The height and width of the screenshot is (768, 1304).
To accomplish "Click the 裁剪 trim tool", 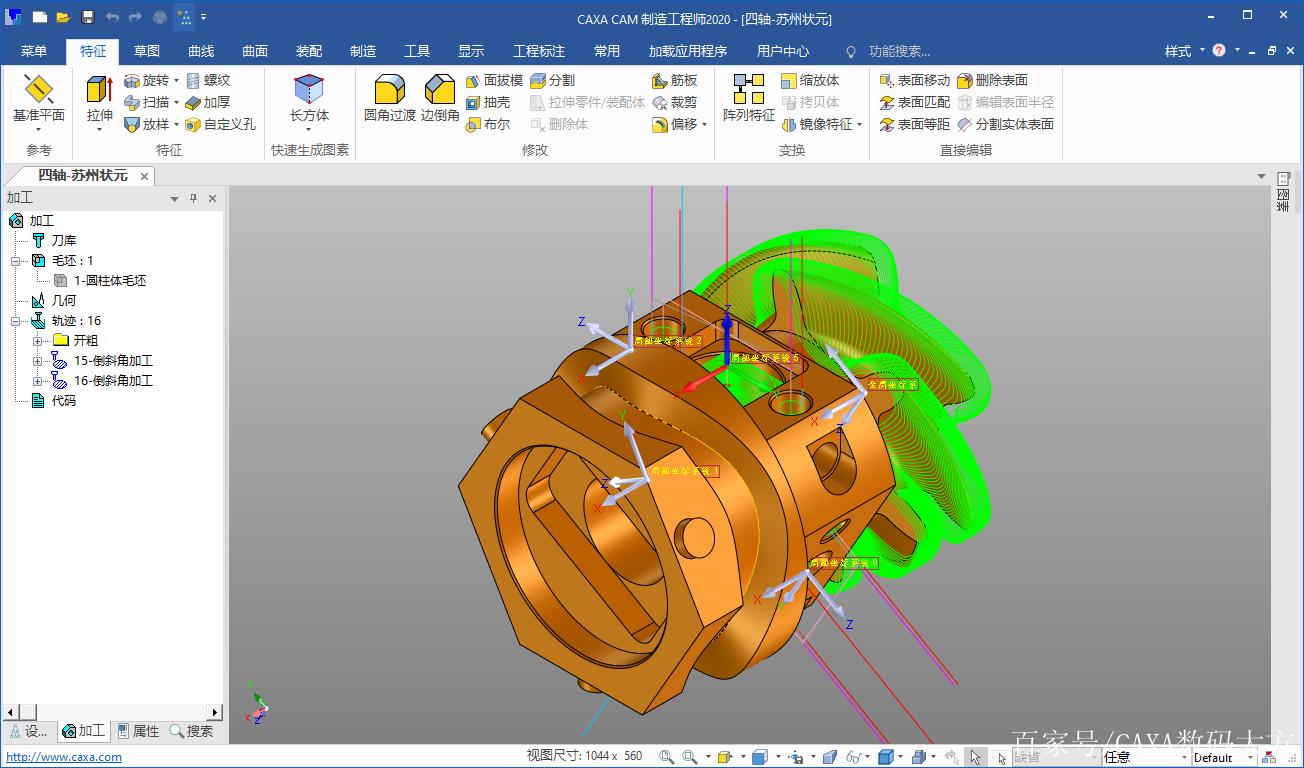I will (x=675, y=102).
